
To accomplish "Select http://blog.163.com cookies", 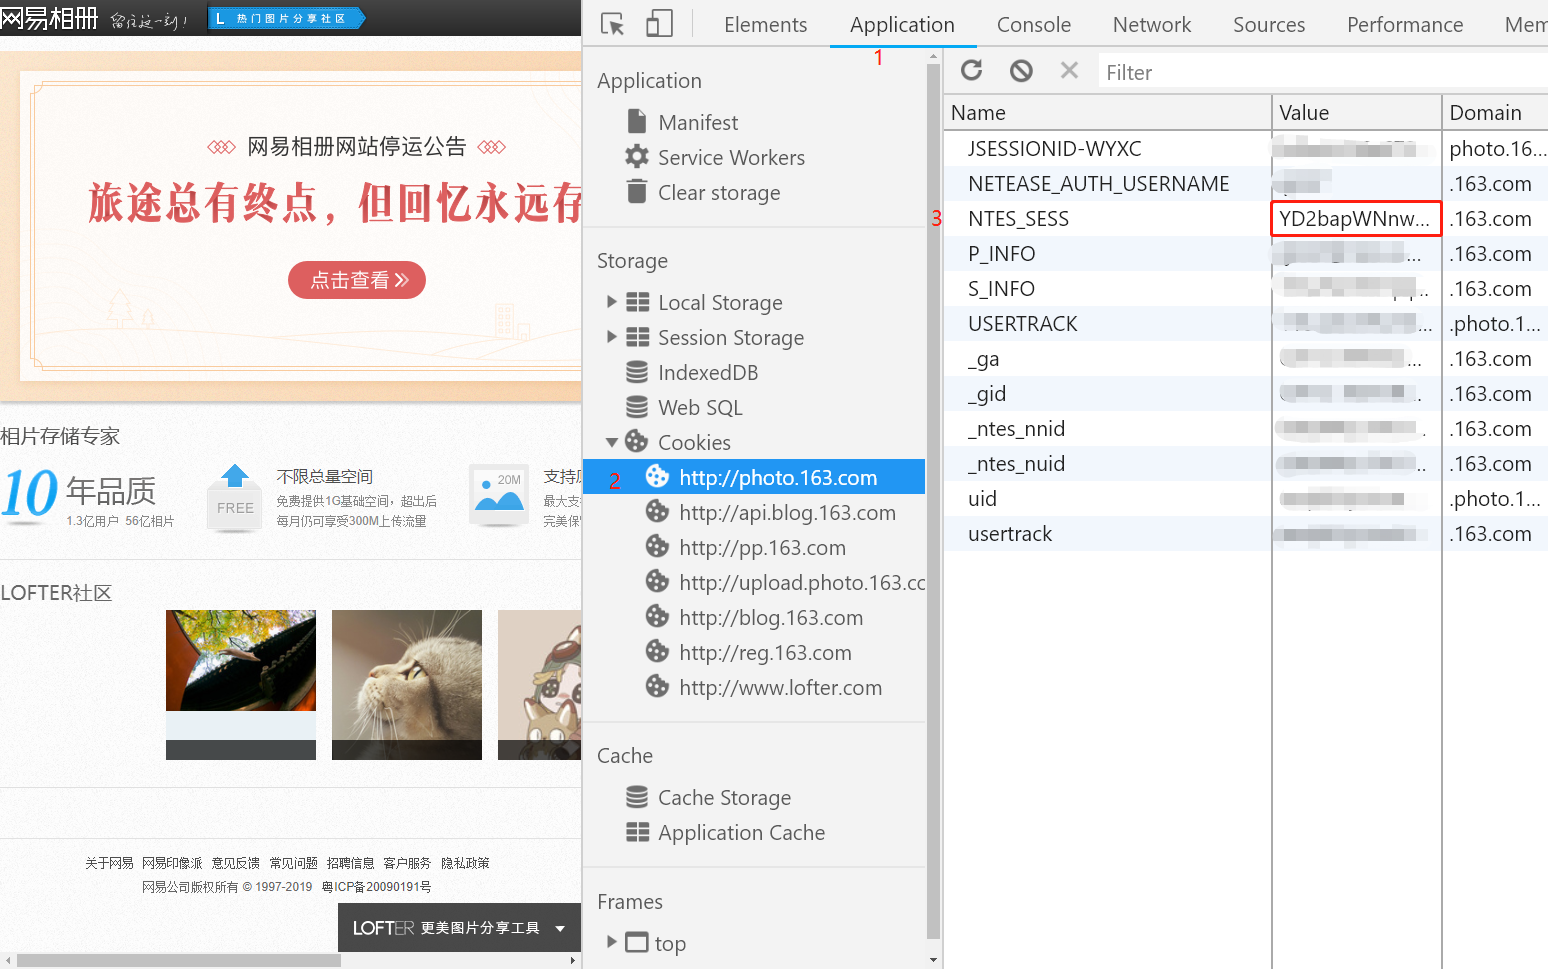I will (x=770, y=617).
